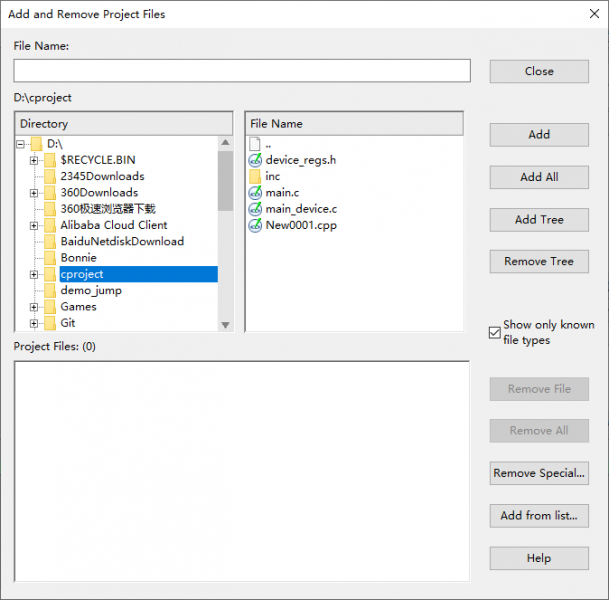Click the Add button
The width and height of the screenshot is (609, 600).
[x=539, y=135]
